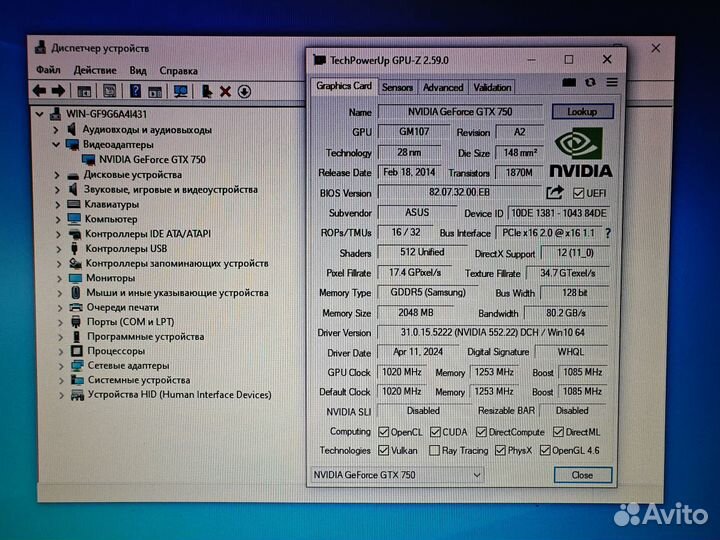Click the GPU Name field NVIDIA GeForce GTX 750

[460, 112]
